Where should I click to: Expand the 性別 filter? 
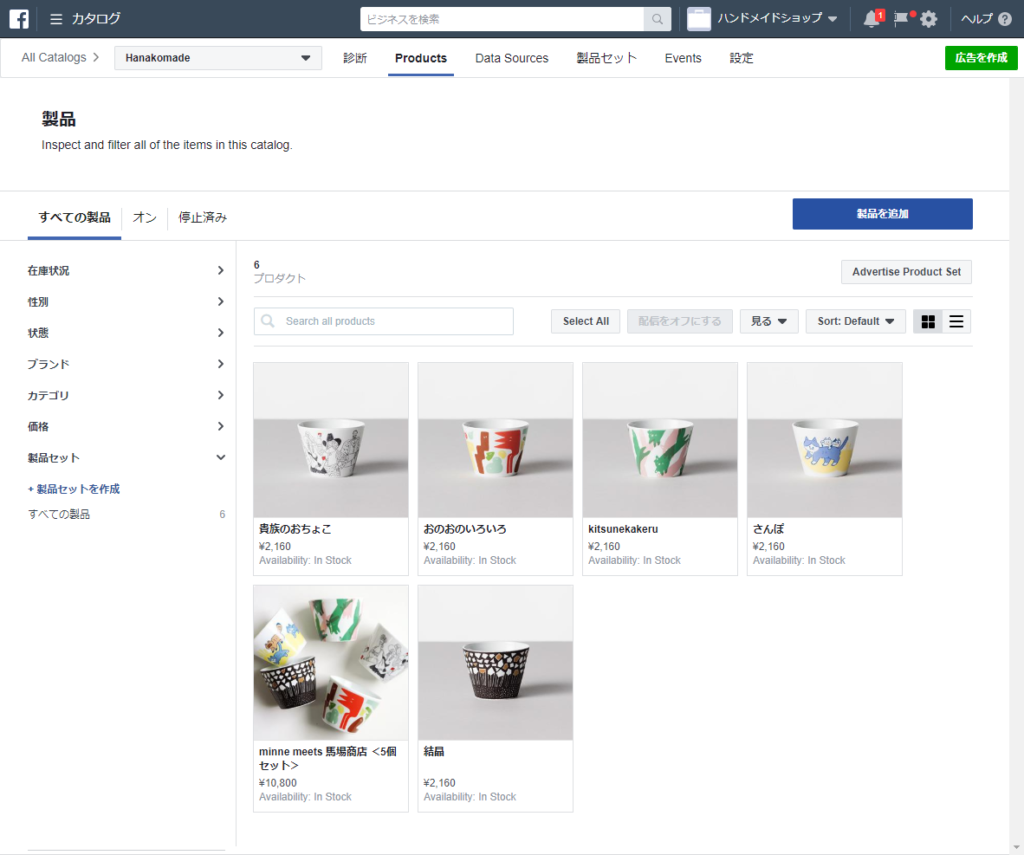point(126,302)
